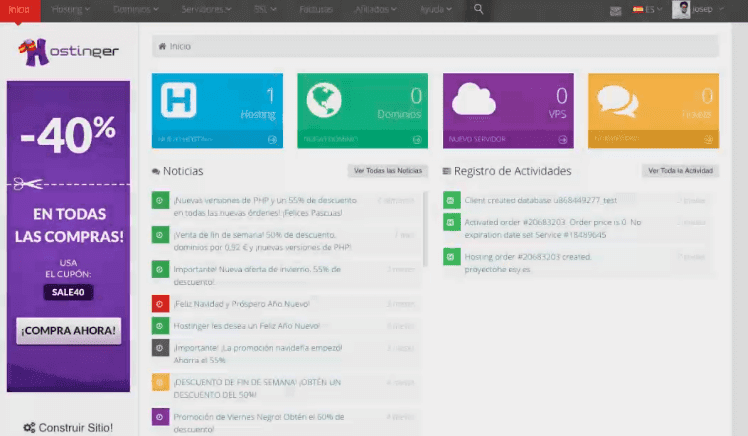This screenshot has height=436, width=748.
Task: Click the icon beside Hosting order #20683203 created
Action: 451,257
